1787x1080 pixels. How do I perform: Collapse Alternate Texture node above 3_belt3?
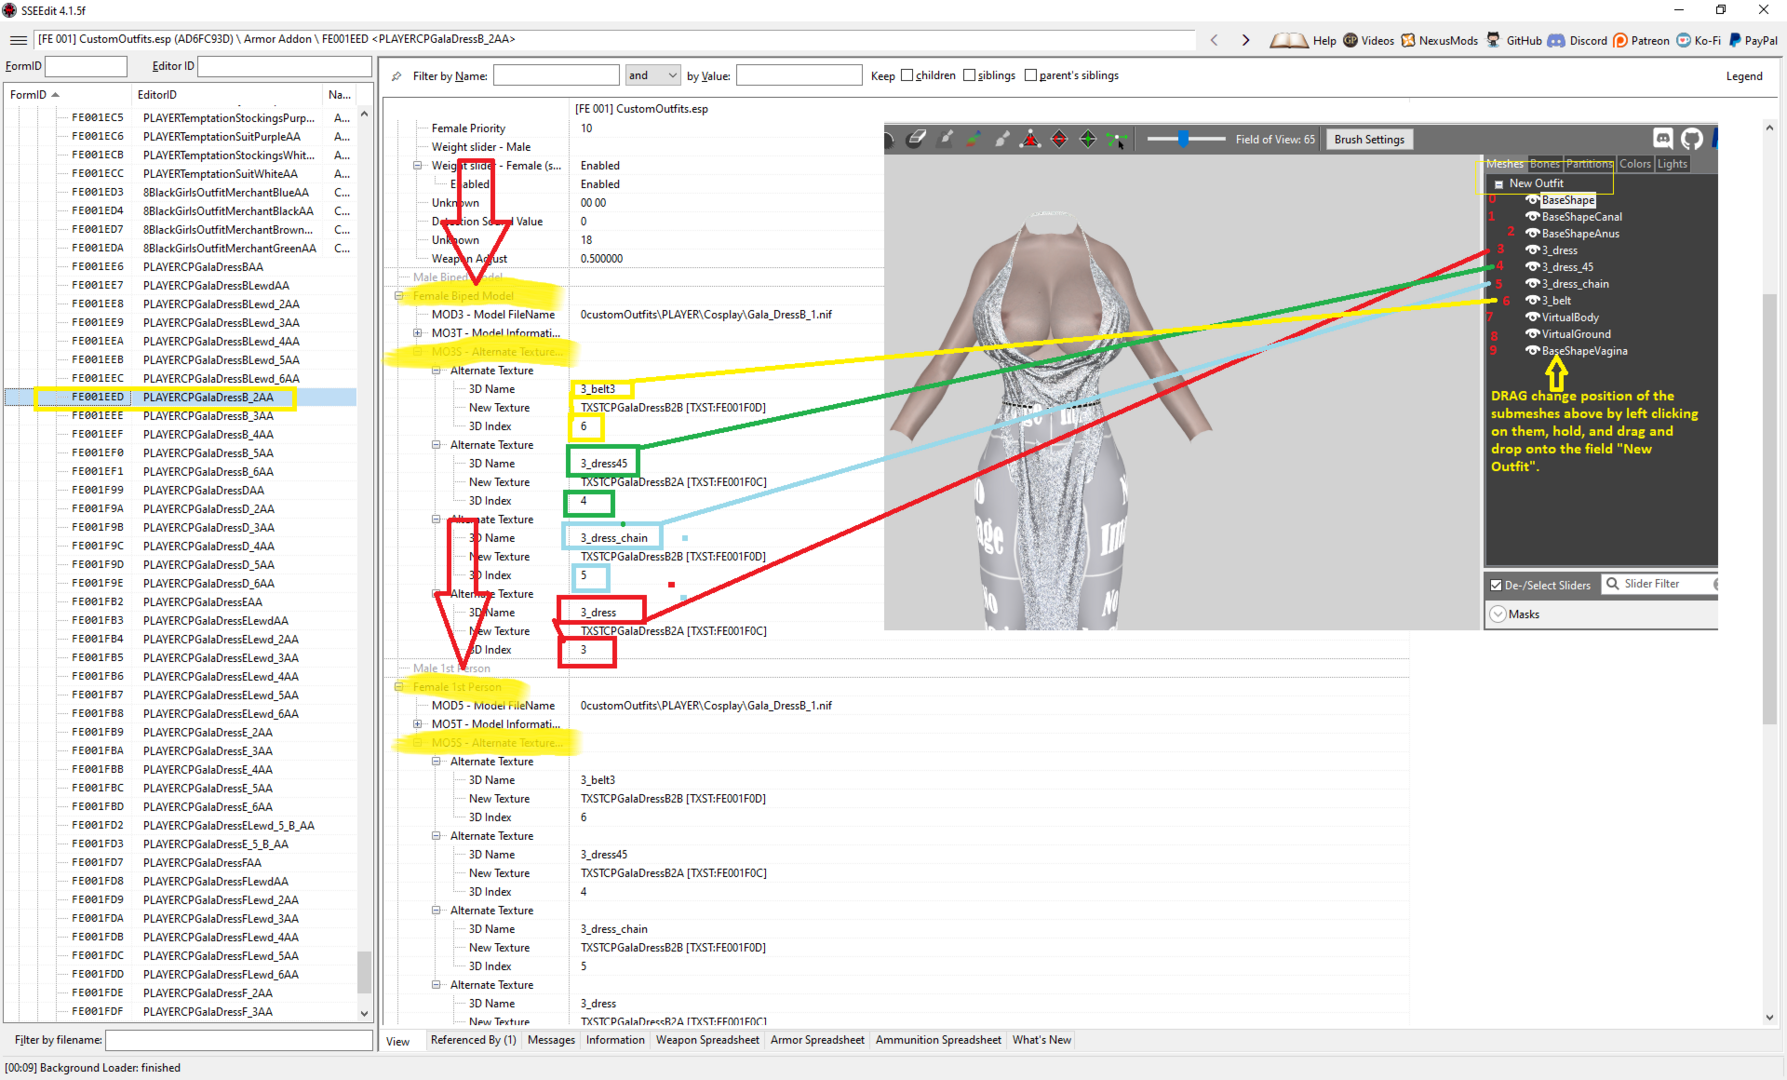[437, 370]
